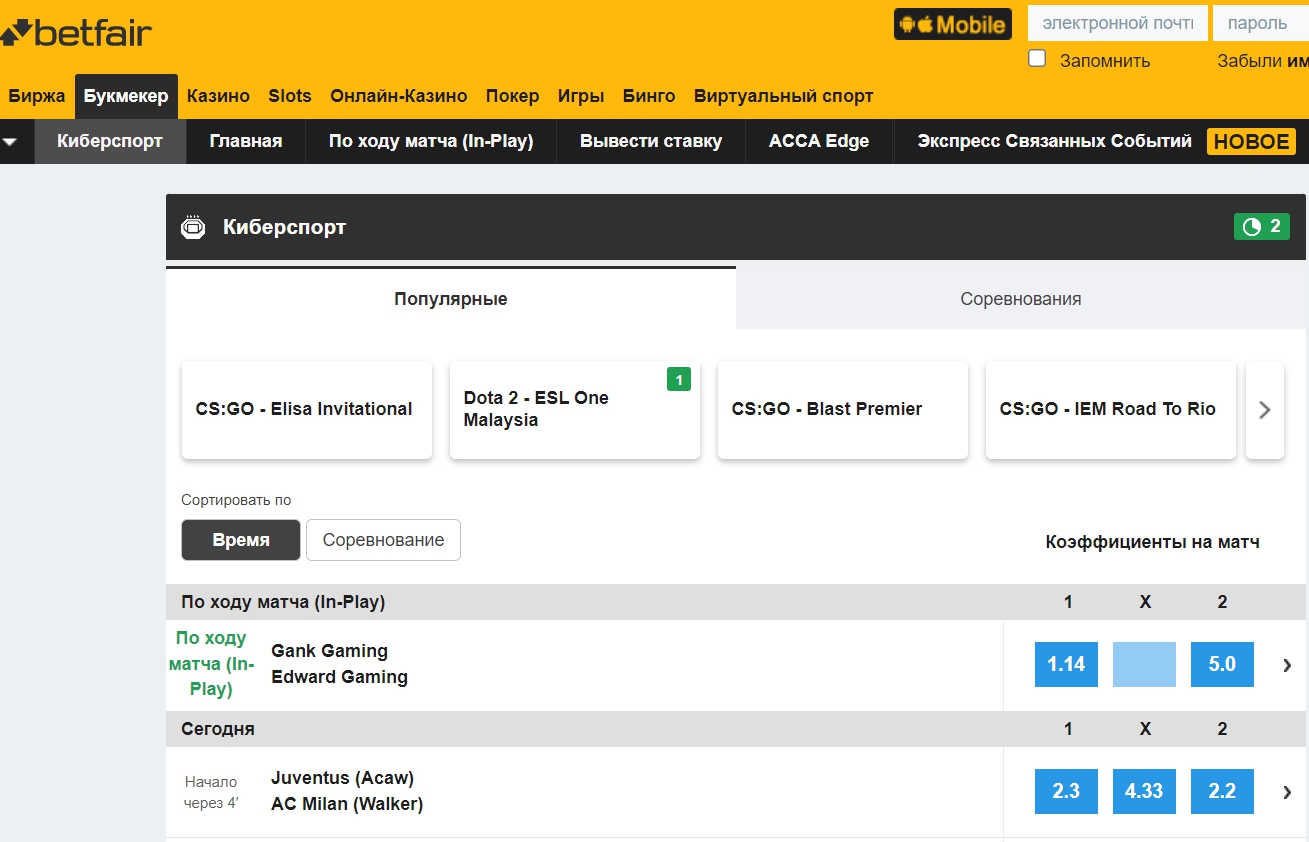Open the Mobile apps badge

click(952, 24)
